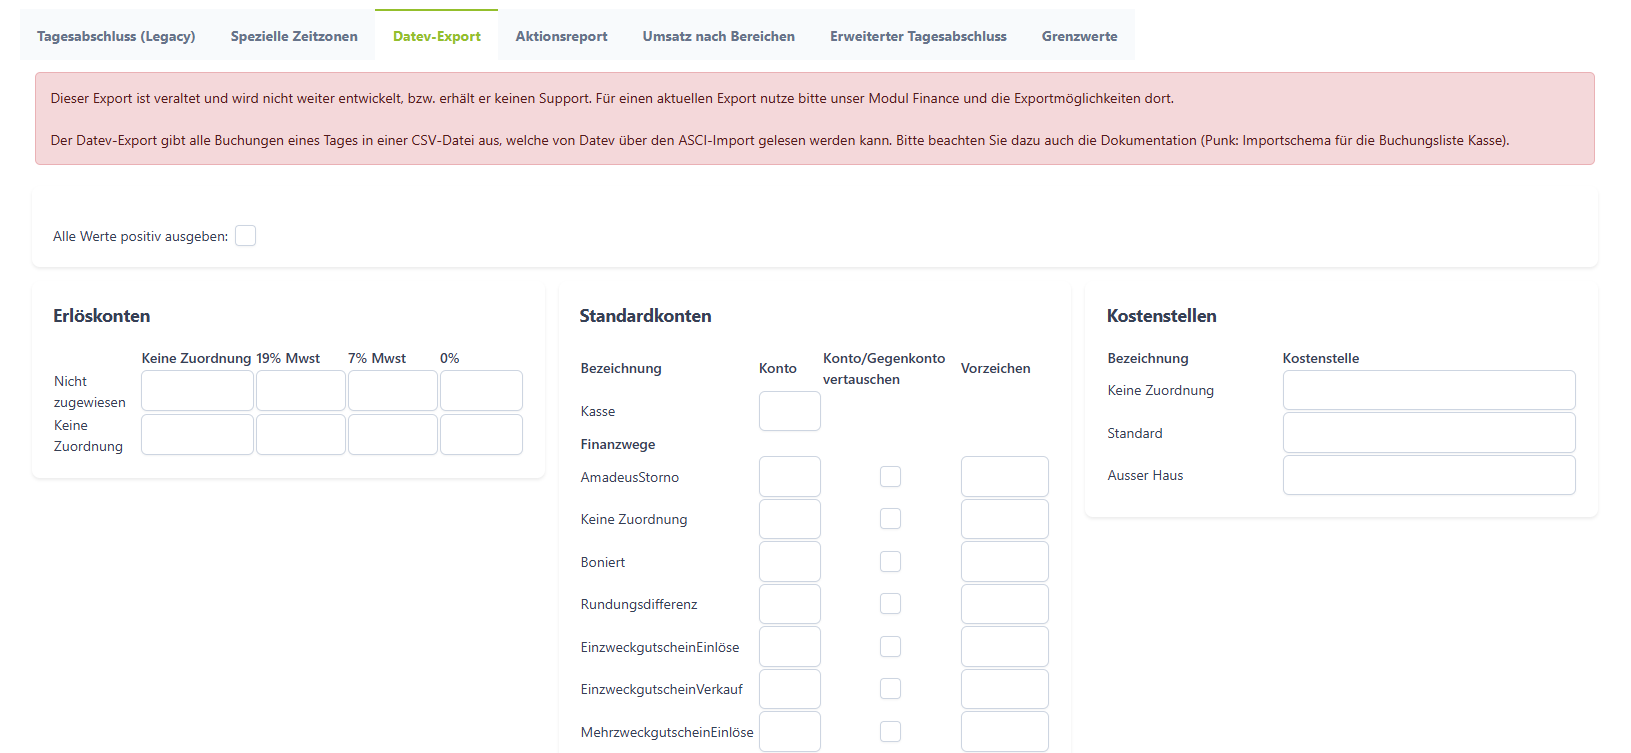Click the Finanzwege label
The image size is (1631, 753).
coord(618,444)
